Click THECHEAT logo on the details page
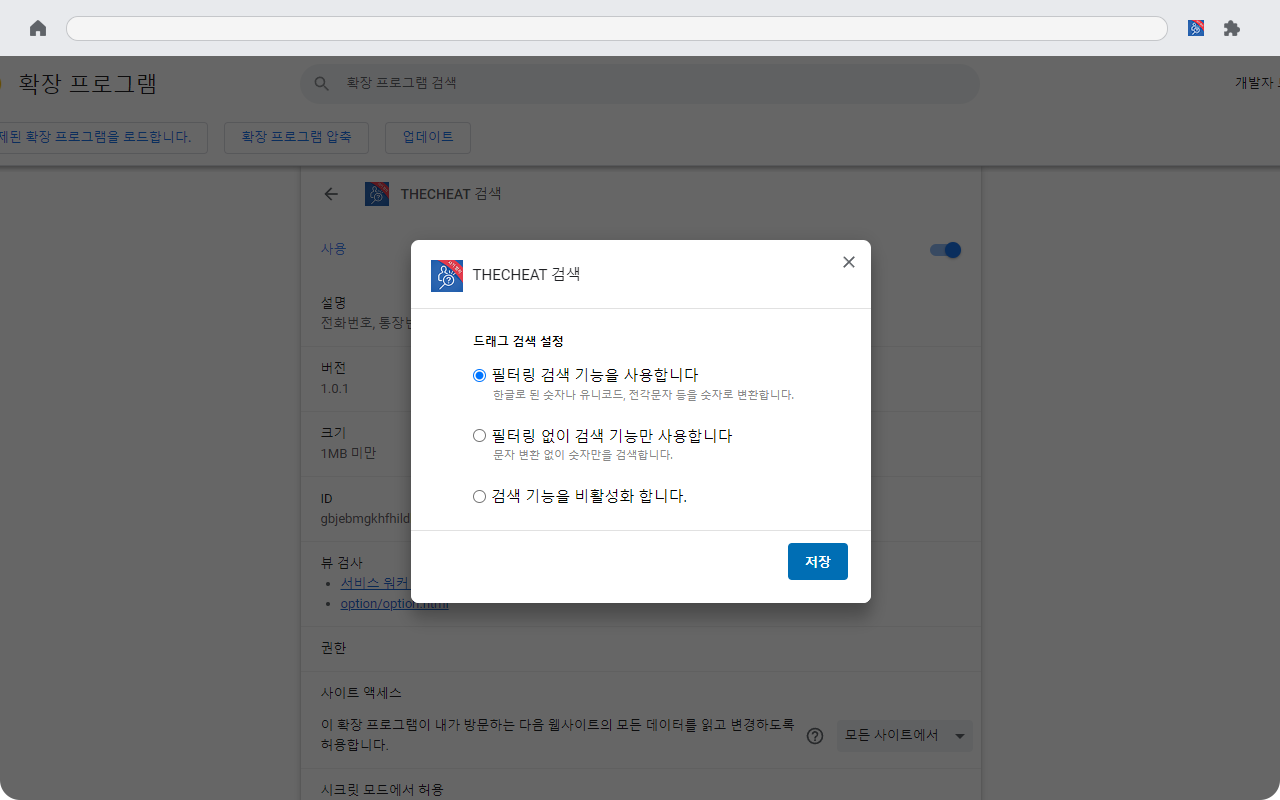This screenshot has height=800, width=1280. [x=377, y=194]
